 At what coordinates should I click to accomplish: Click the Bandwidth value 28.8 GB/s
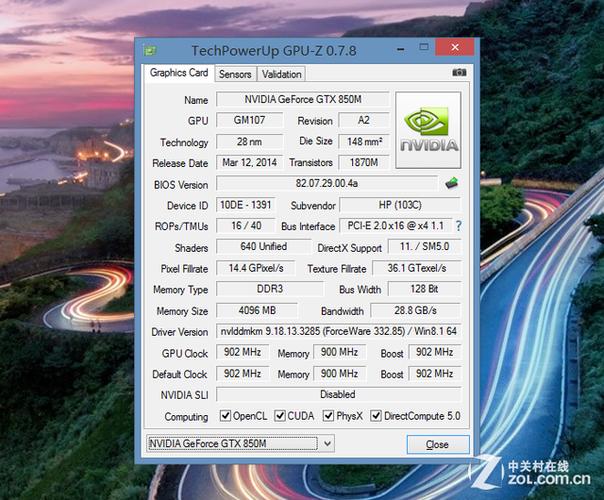[416, 310]
